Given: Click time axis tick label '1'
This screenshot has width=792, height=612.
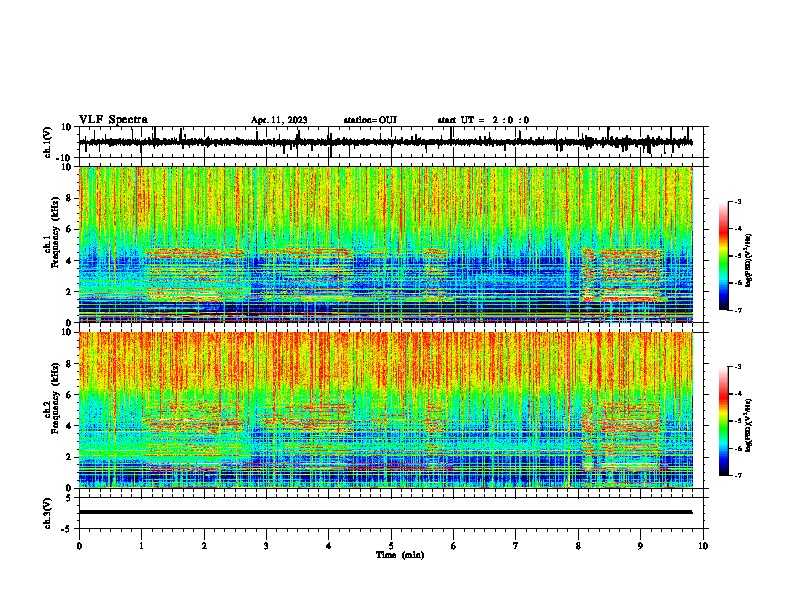Looking at the screenshot, I should [141, 546].
